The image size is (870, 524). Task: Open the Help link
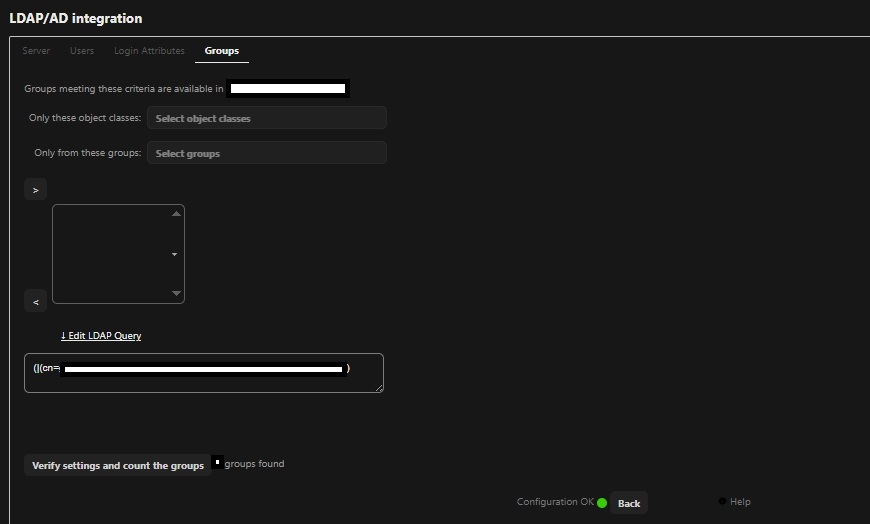[x=740, y=501]
